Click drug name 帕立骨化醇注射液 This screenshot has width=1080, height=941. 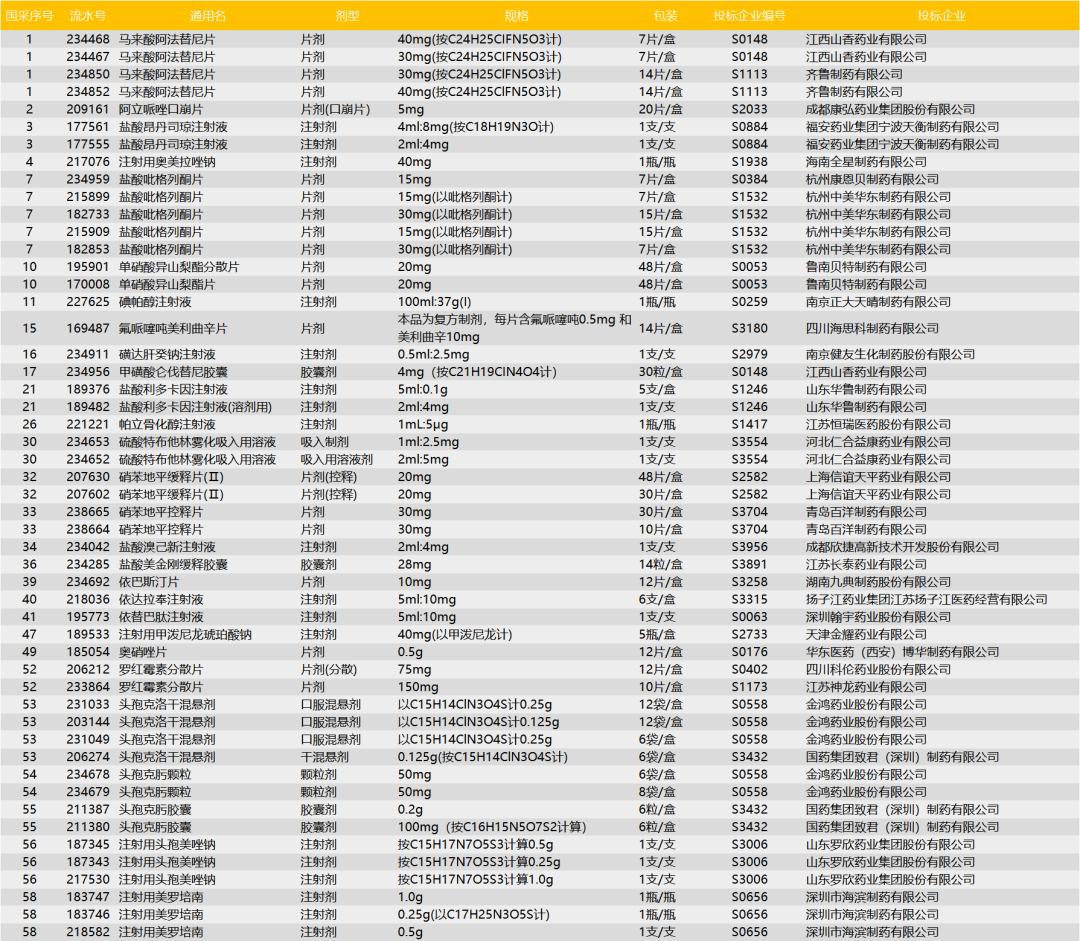coord(167,424)
